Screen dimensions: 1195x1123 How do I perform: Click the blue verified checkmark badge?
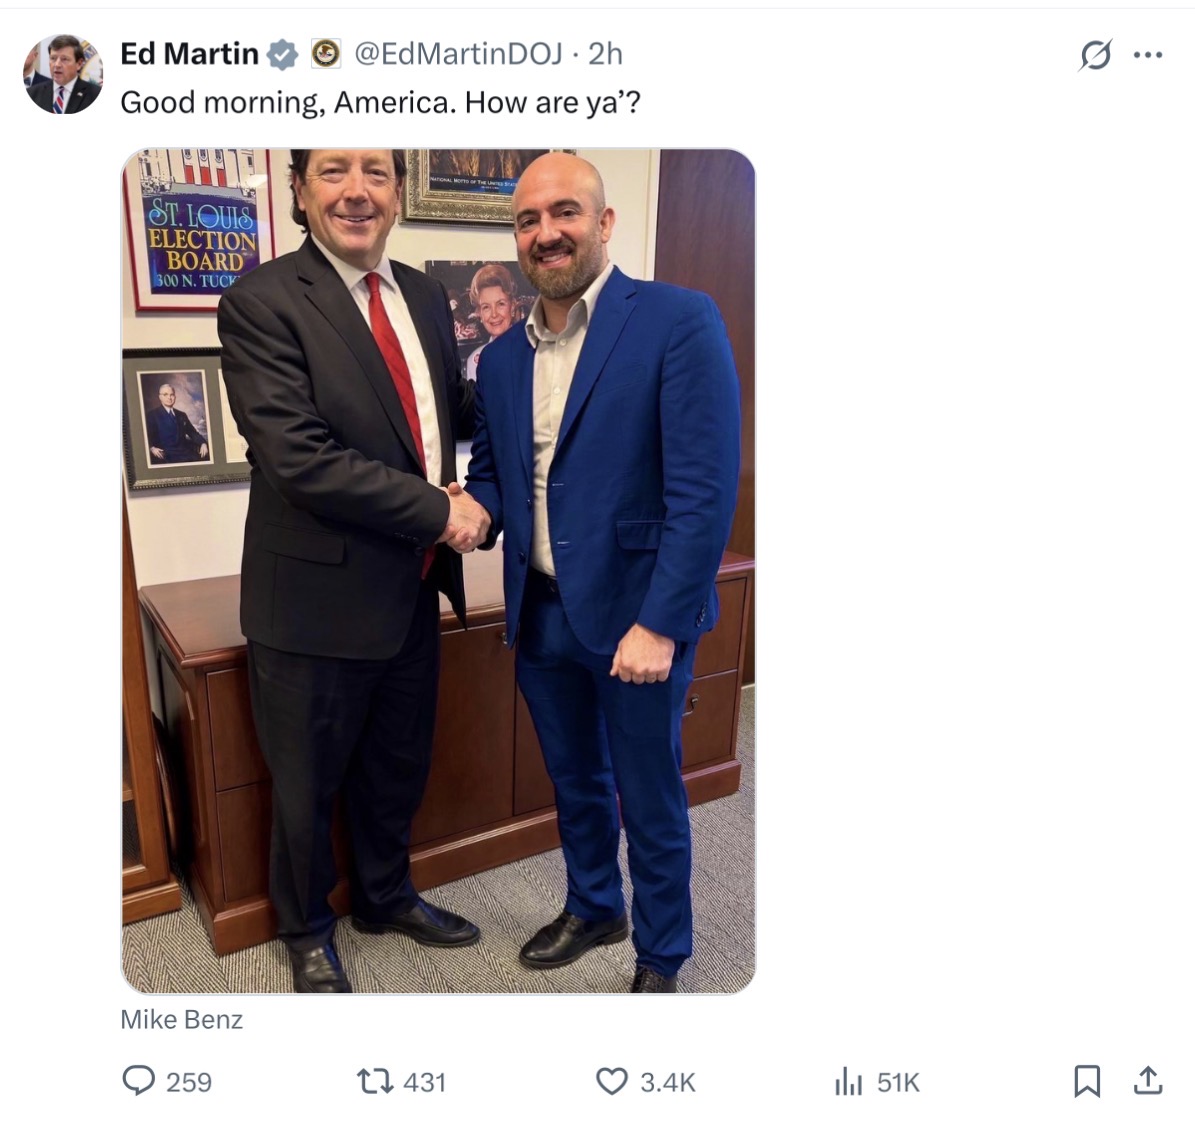click(284, 54)
